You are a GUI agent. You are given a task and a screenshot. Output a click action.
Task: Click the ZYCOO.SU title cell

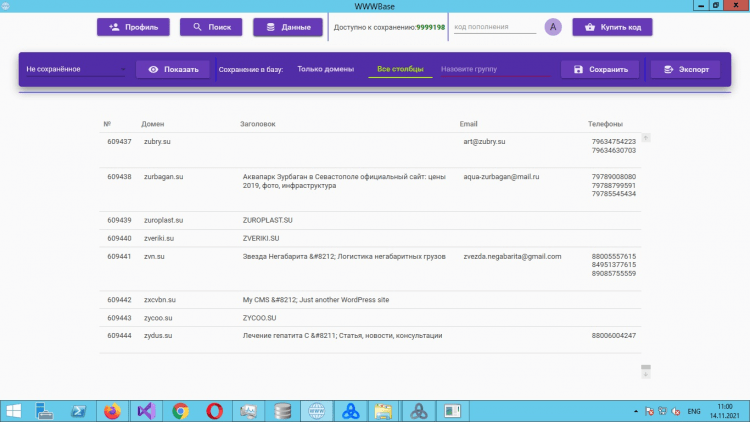click(259, 318)
